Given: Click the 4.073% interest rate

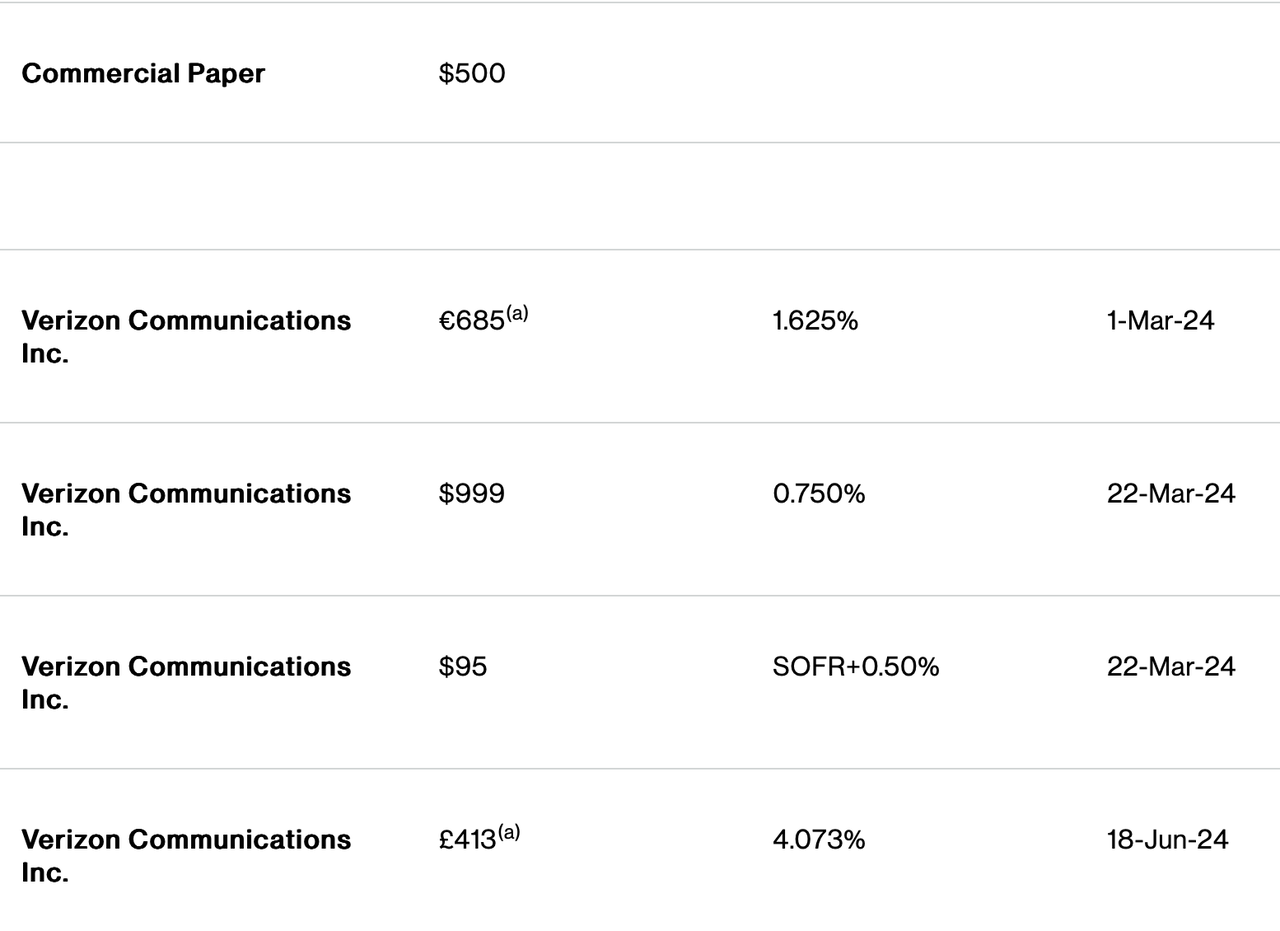Looking at the screenshot, I should (819, 840).
